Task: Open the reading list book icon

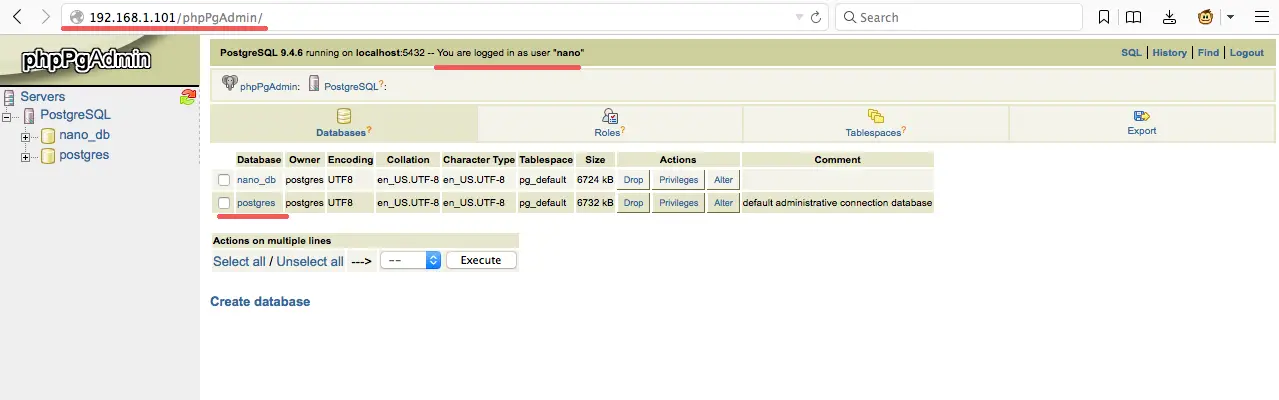Action: [x=1134, y=17]
